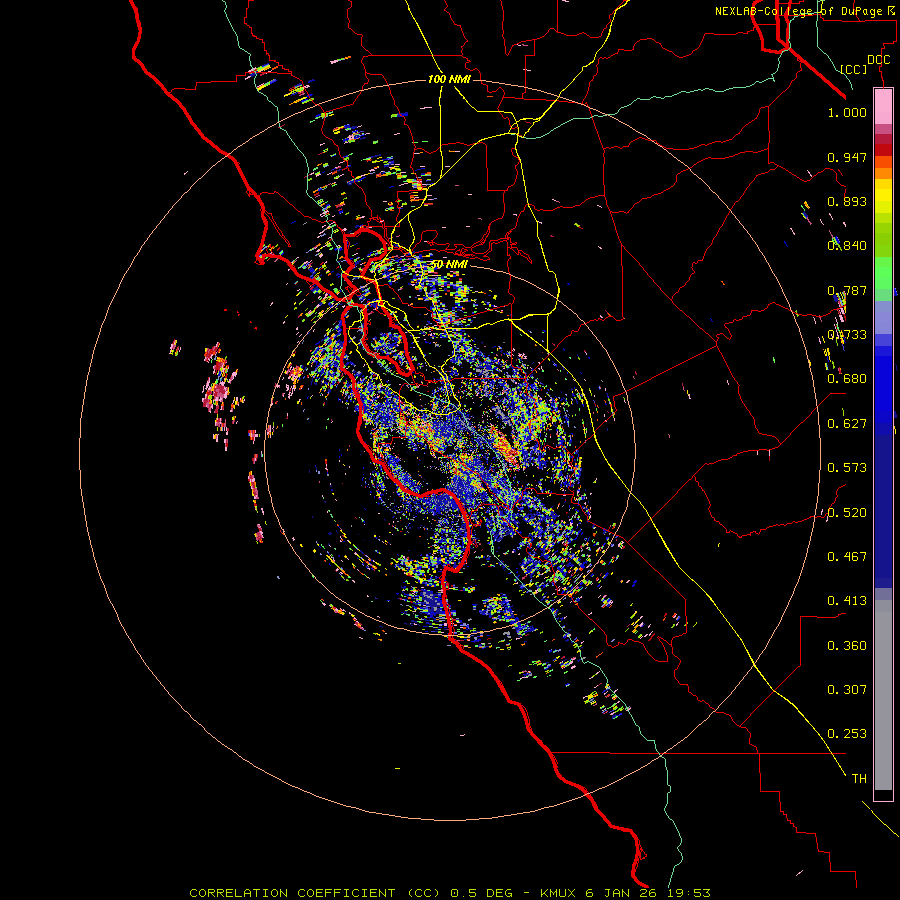Click the 0.5 DEG elevation text
The width and height of the screenshot is (900, 900).
482,893
